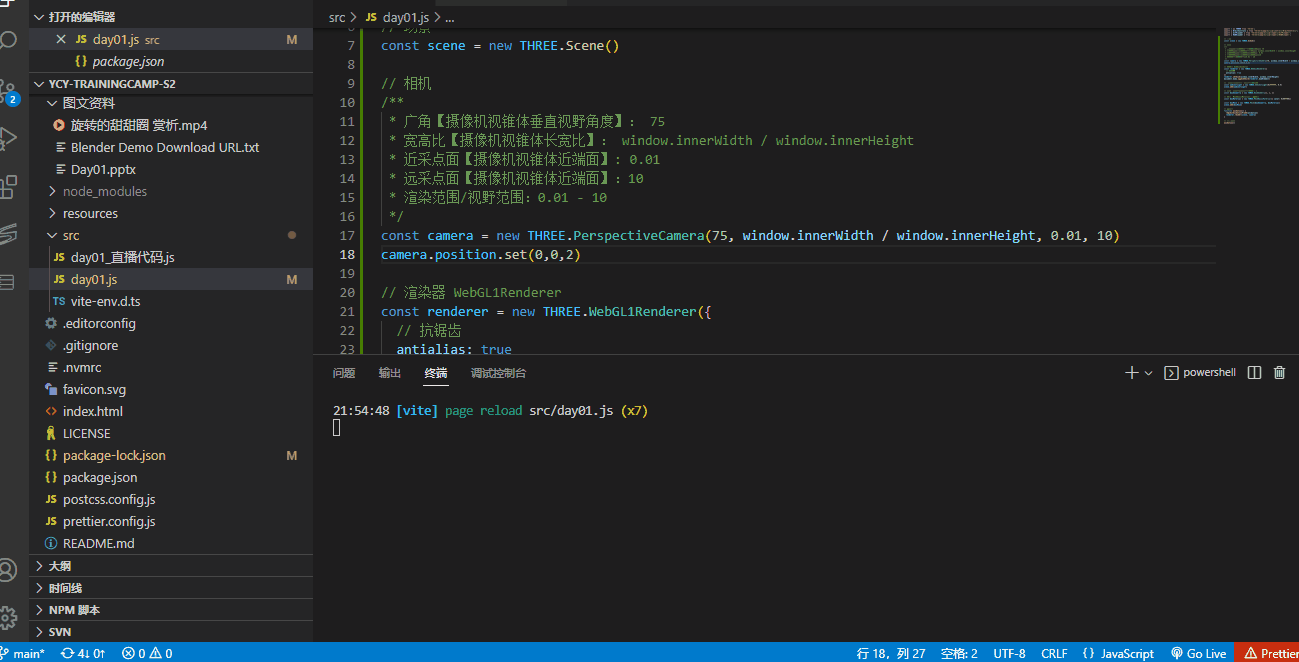Open the .nvmrc file
The image size is (1299, 662).
click(171, 367)
